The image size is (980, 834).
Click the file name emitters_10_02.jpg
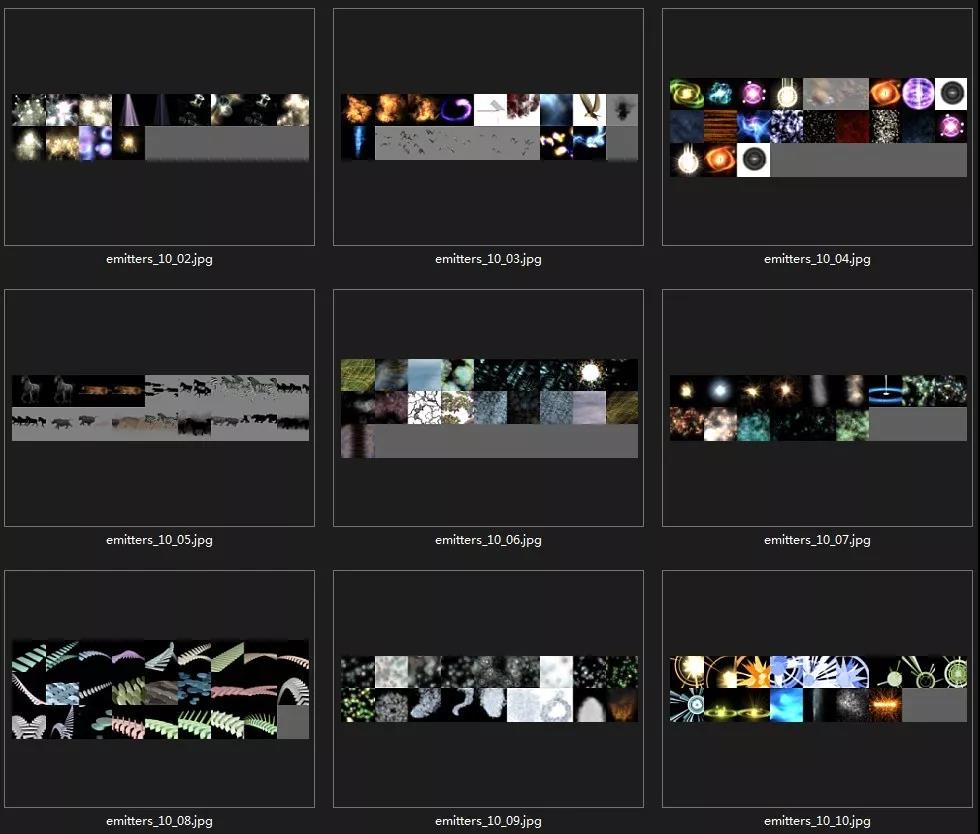tap(159, 259)
